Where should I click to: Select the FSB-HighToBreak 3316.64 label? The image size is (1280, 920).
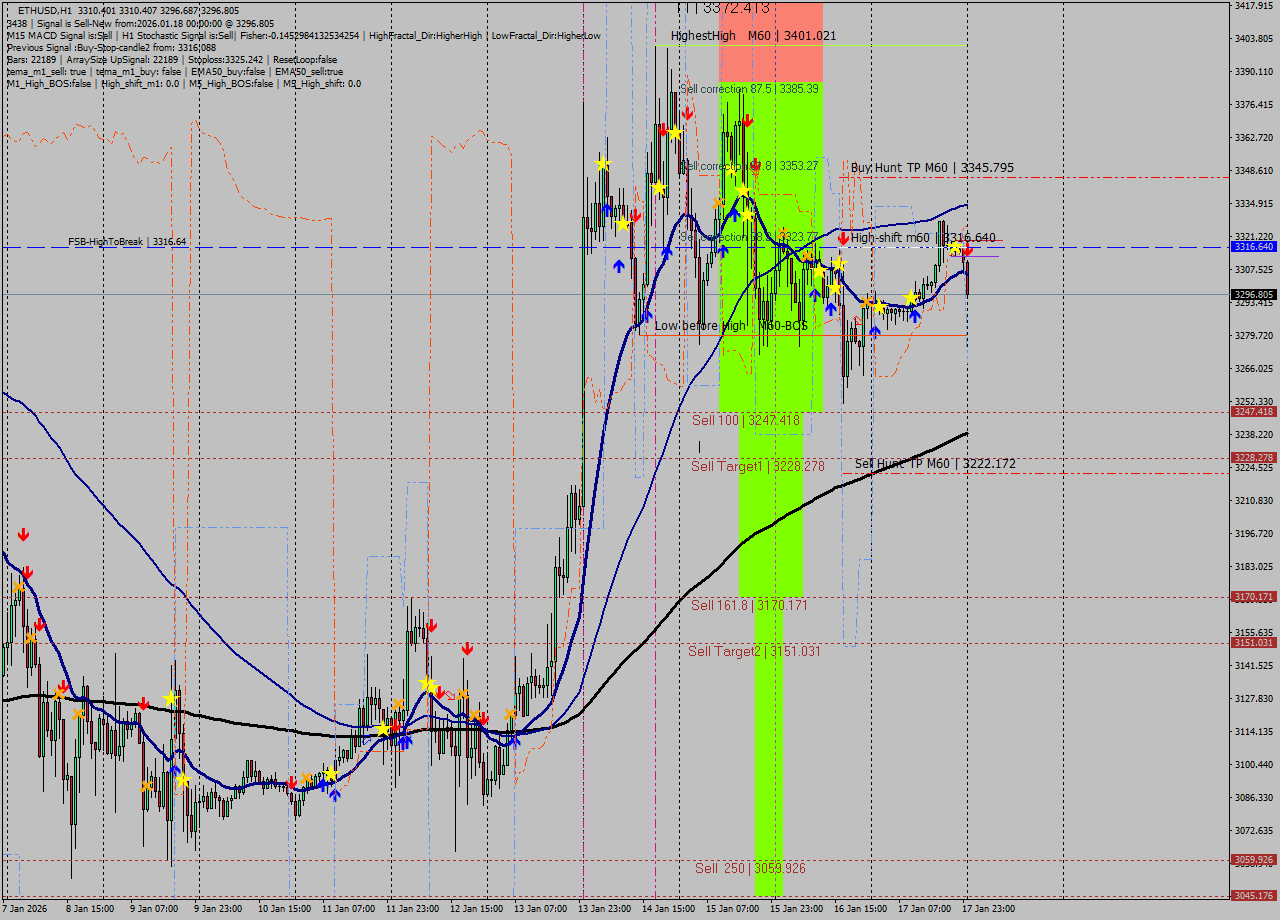116,242
